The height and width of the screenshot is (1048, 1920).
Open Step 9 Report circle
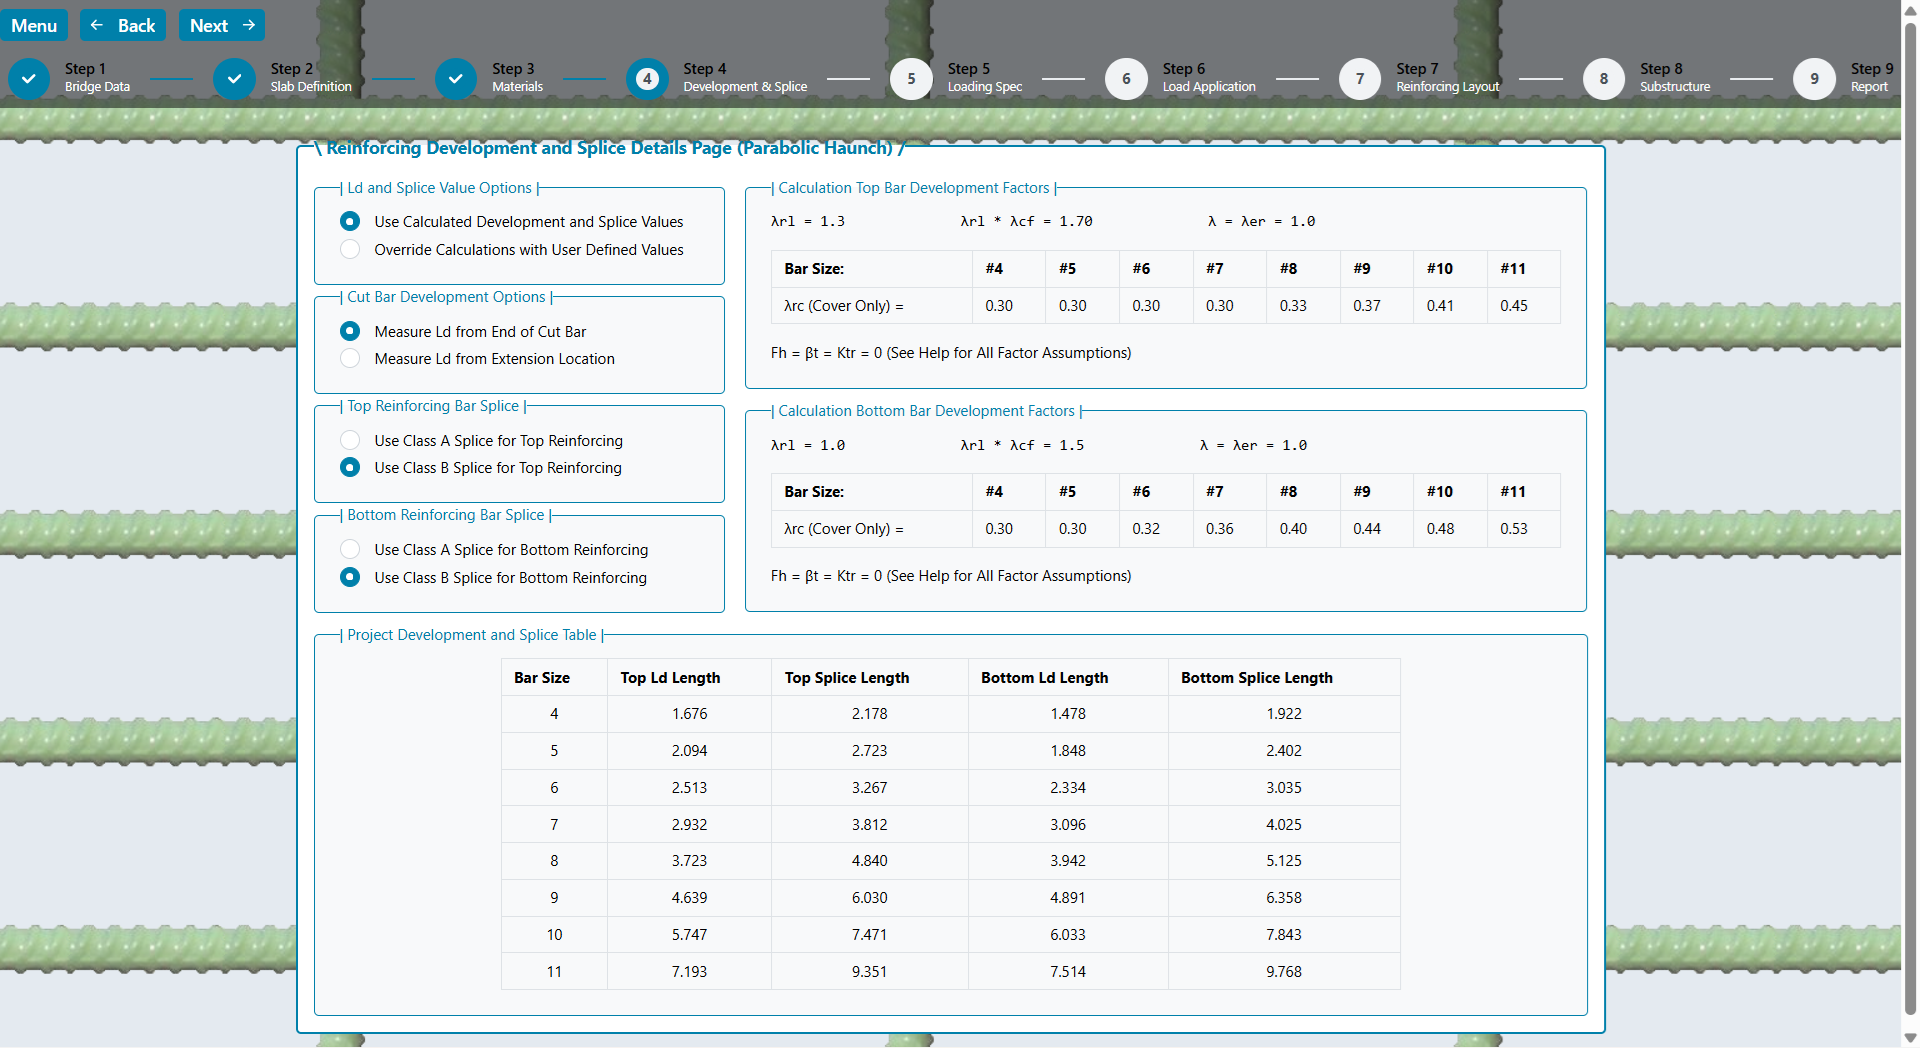click(x=1814, y=79)
